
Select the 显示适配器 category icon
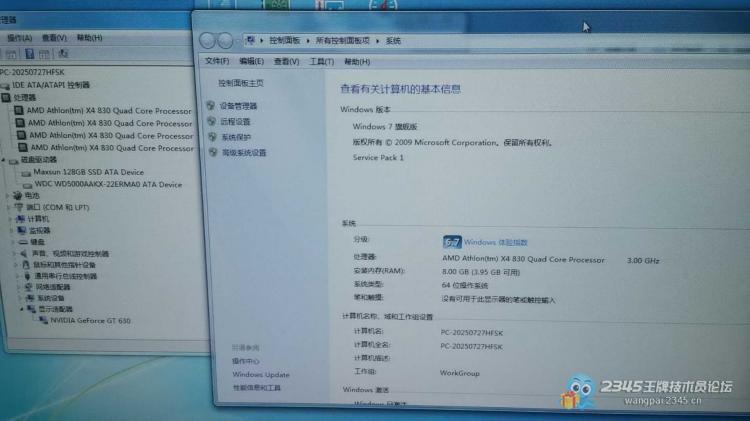coord(31,309)
